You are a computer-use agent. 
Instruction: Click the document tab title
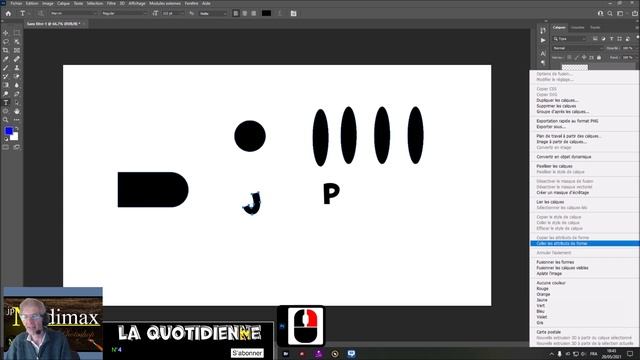pyautogui.click(x=53, y=24)
